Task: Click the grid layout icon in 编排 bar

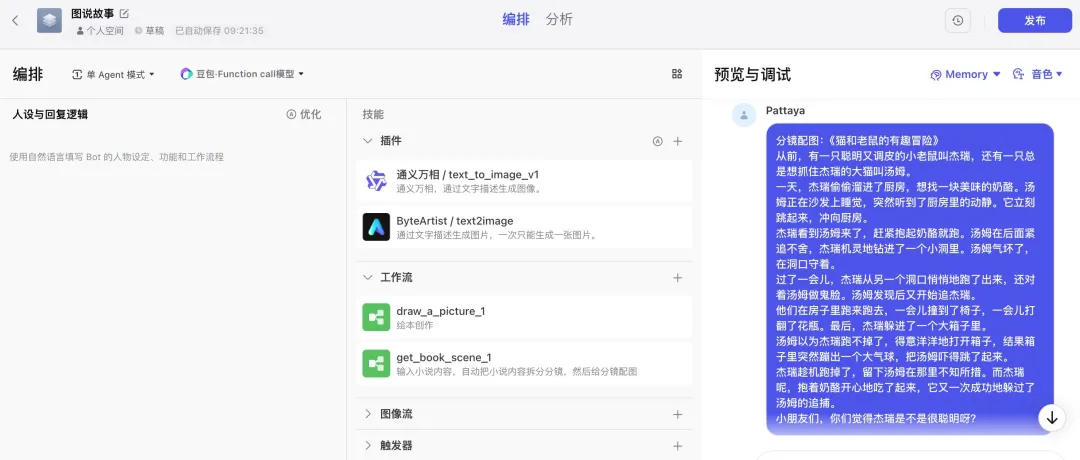Action: tap(677, 74)
